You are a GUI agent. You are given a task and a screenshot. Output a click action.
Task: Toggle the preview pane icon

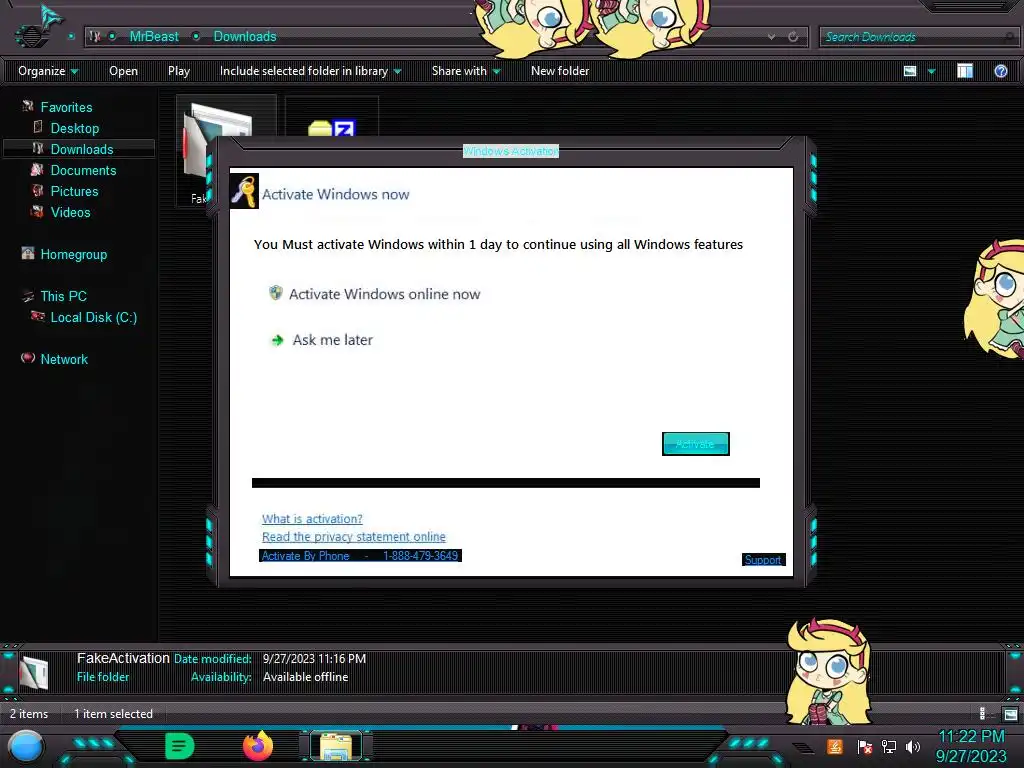coord(965,71)
